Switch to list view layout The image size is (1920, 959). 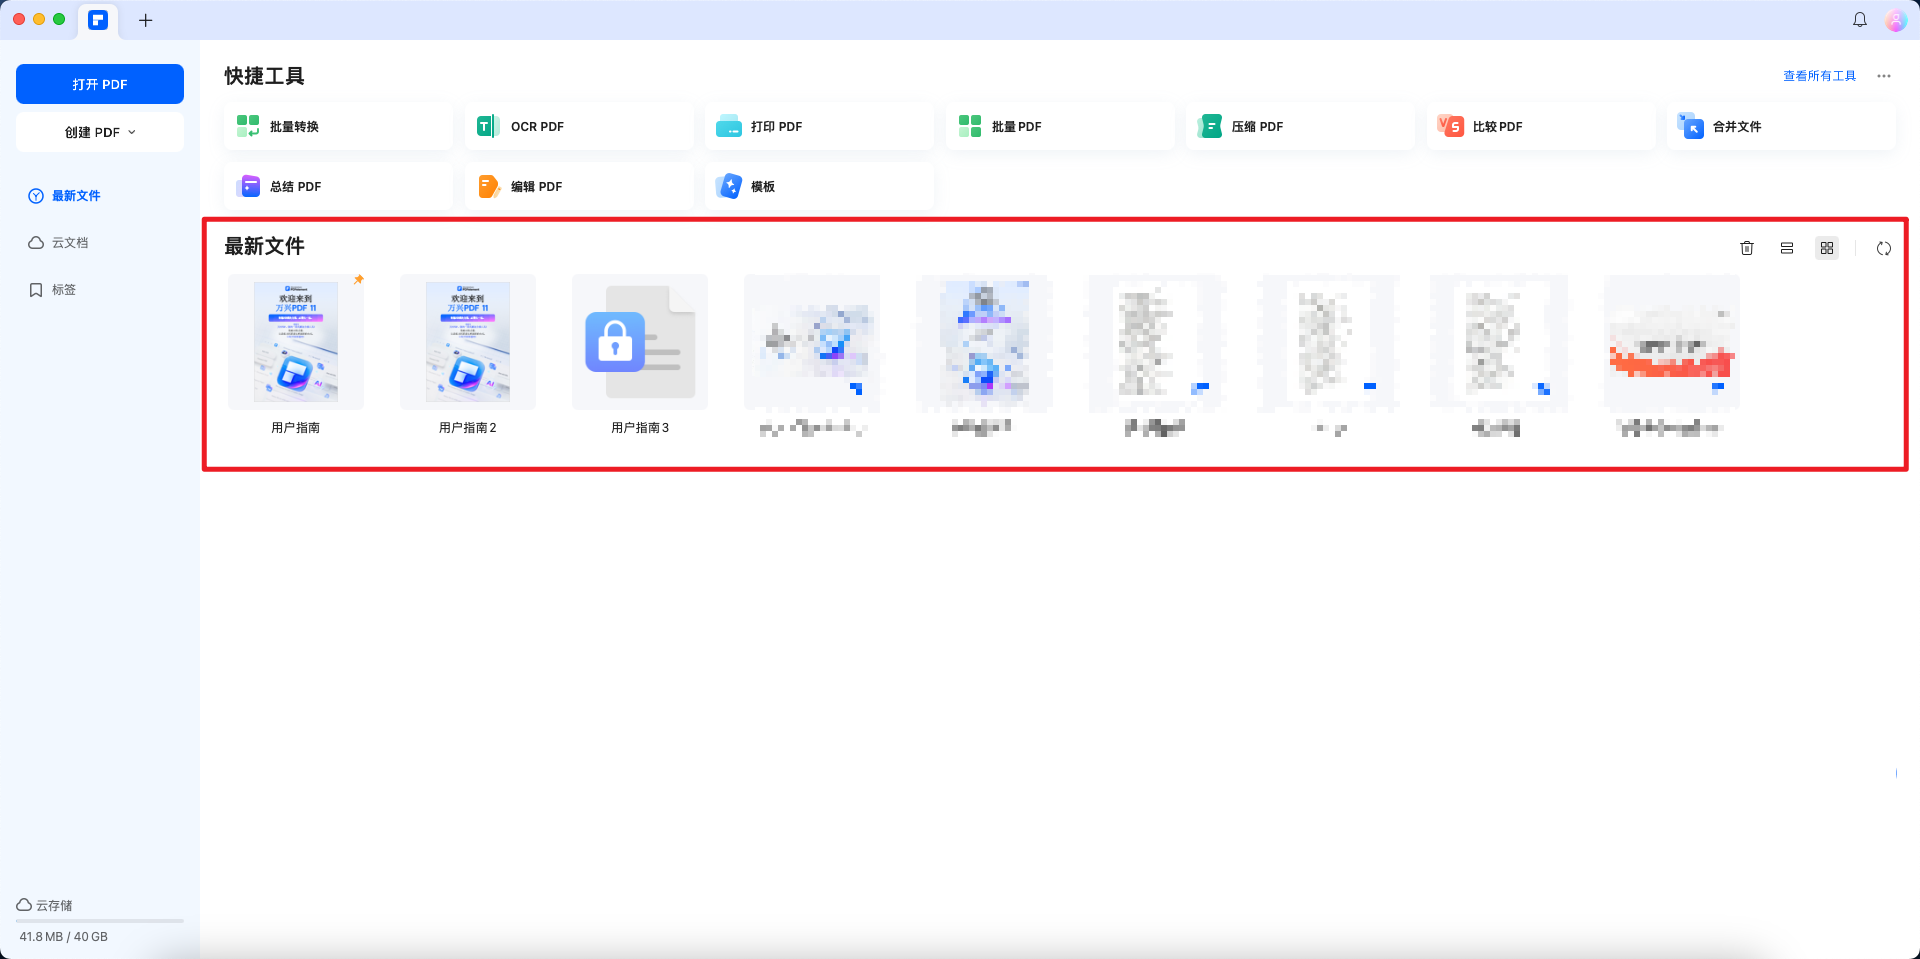[1786, 248]
